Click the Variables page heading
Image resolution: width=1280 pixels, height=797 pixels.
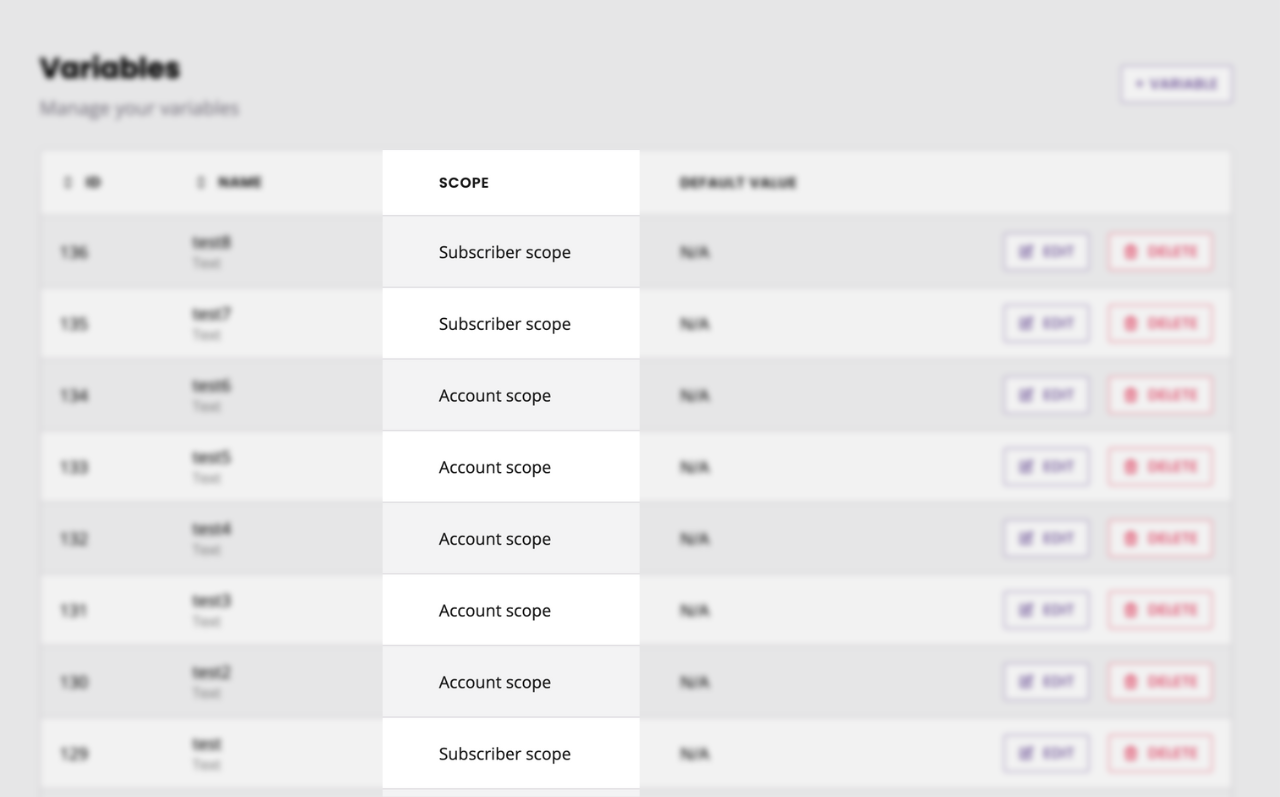click(x=108, y=67)
